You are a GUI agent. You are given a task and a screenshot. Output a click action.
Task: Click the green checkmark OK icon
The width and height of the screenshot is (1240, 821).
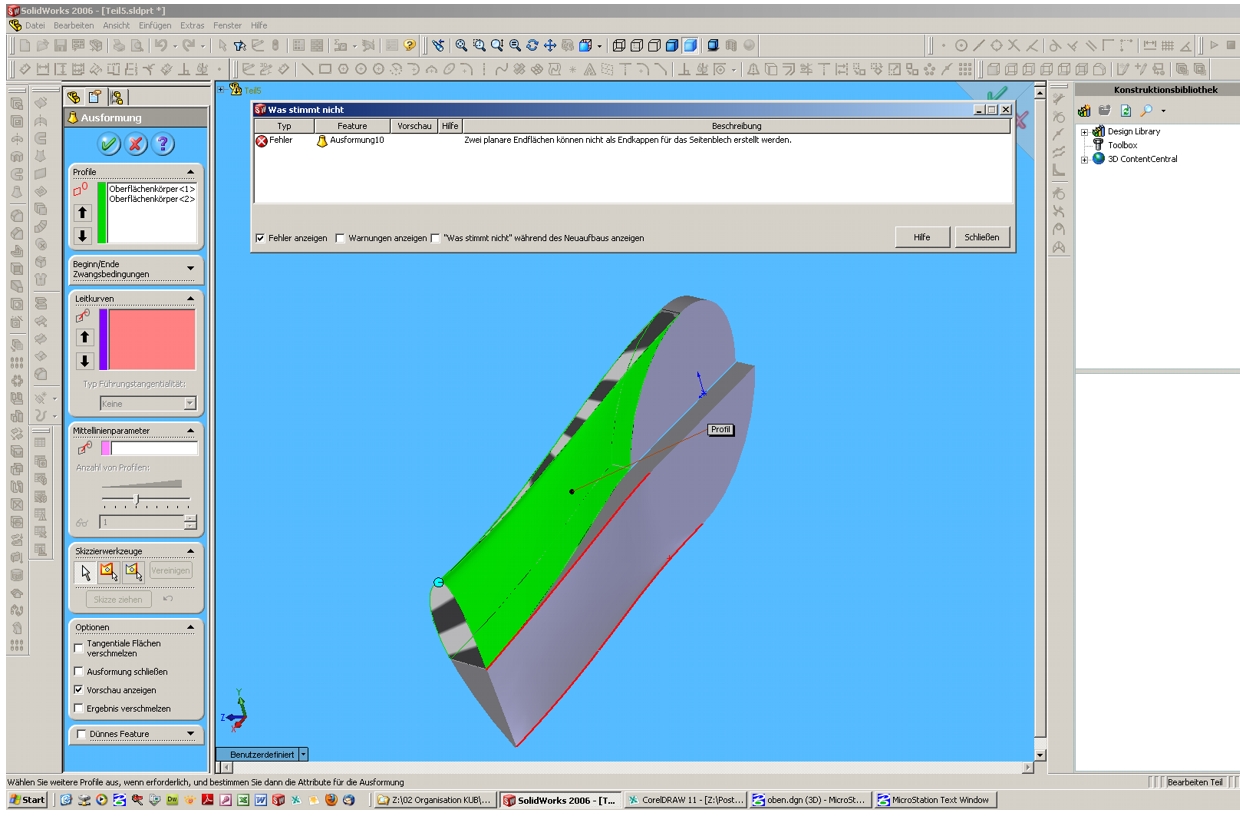pos(110,144)
